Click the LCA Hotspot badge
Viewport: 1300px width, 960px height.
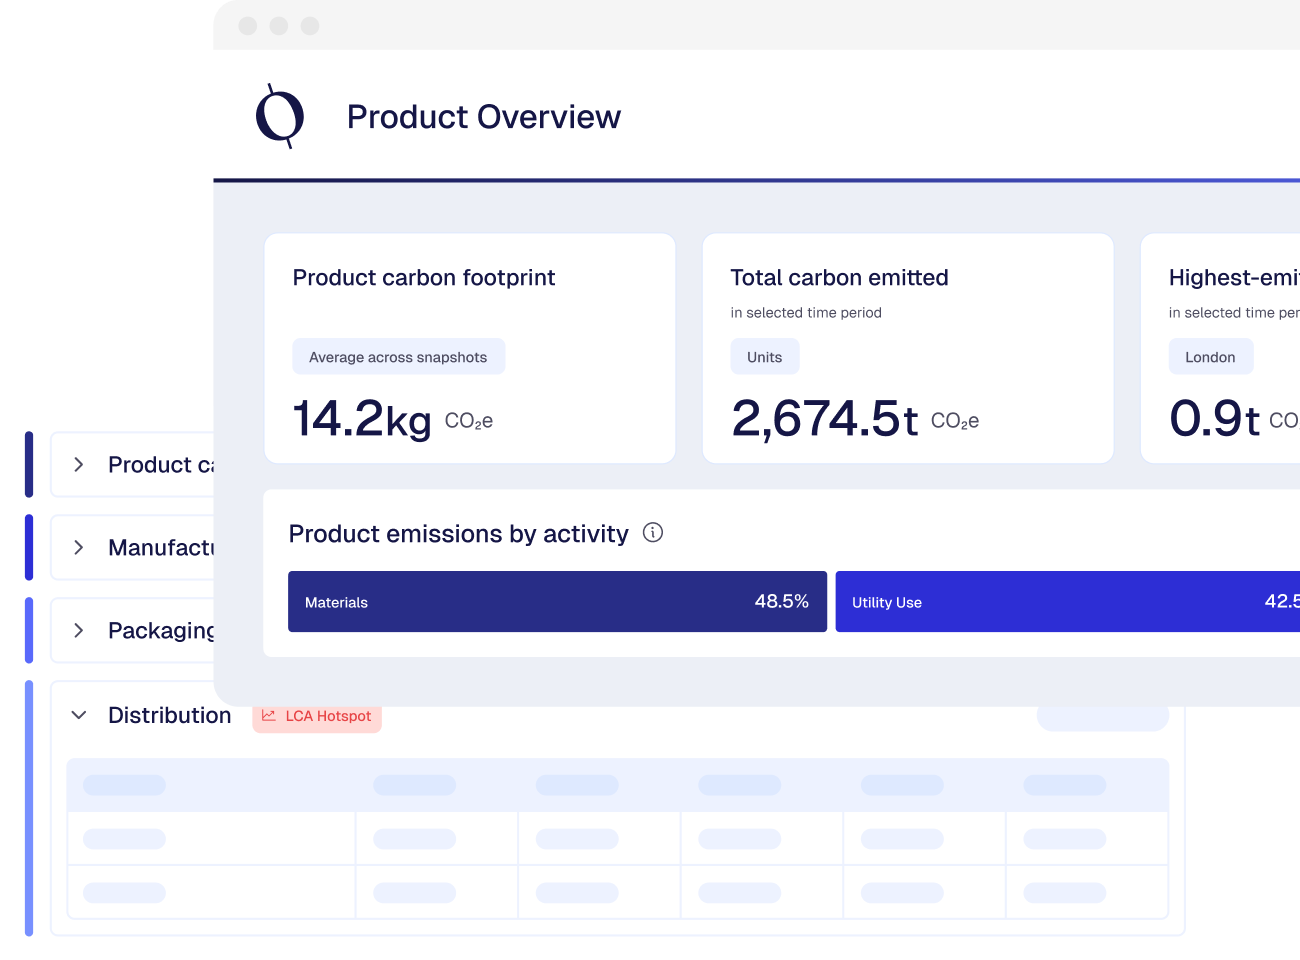coord(318,718)
